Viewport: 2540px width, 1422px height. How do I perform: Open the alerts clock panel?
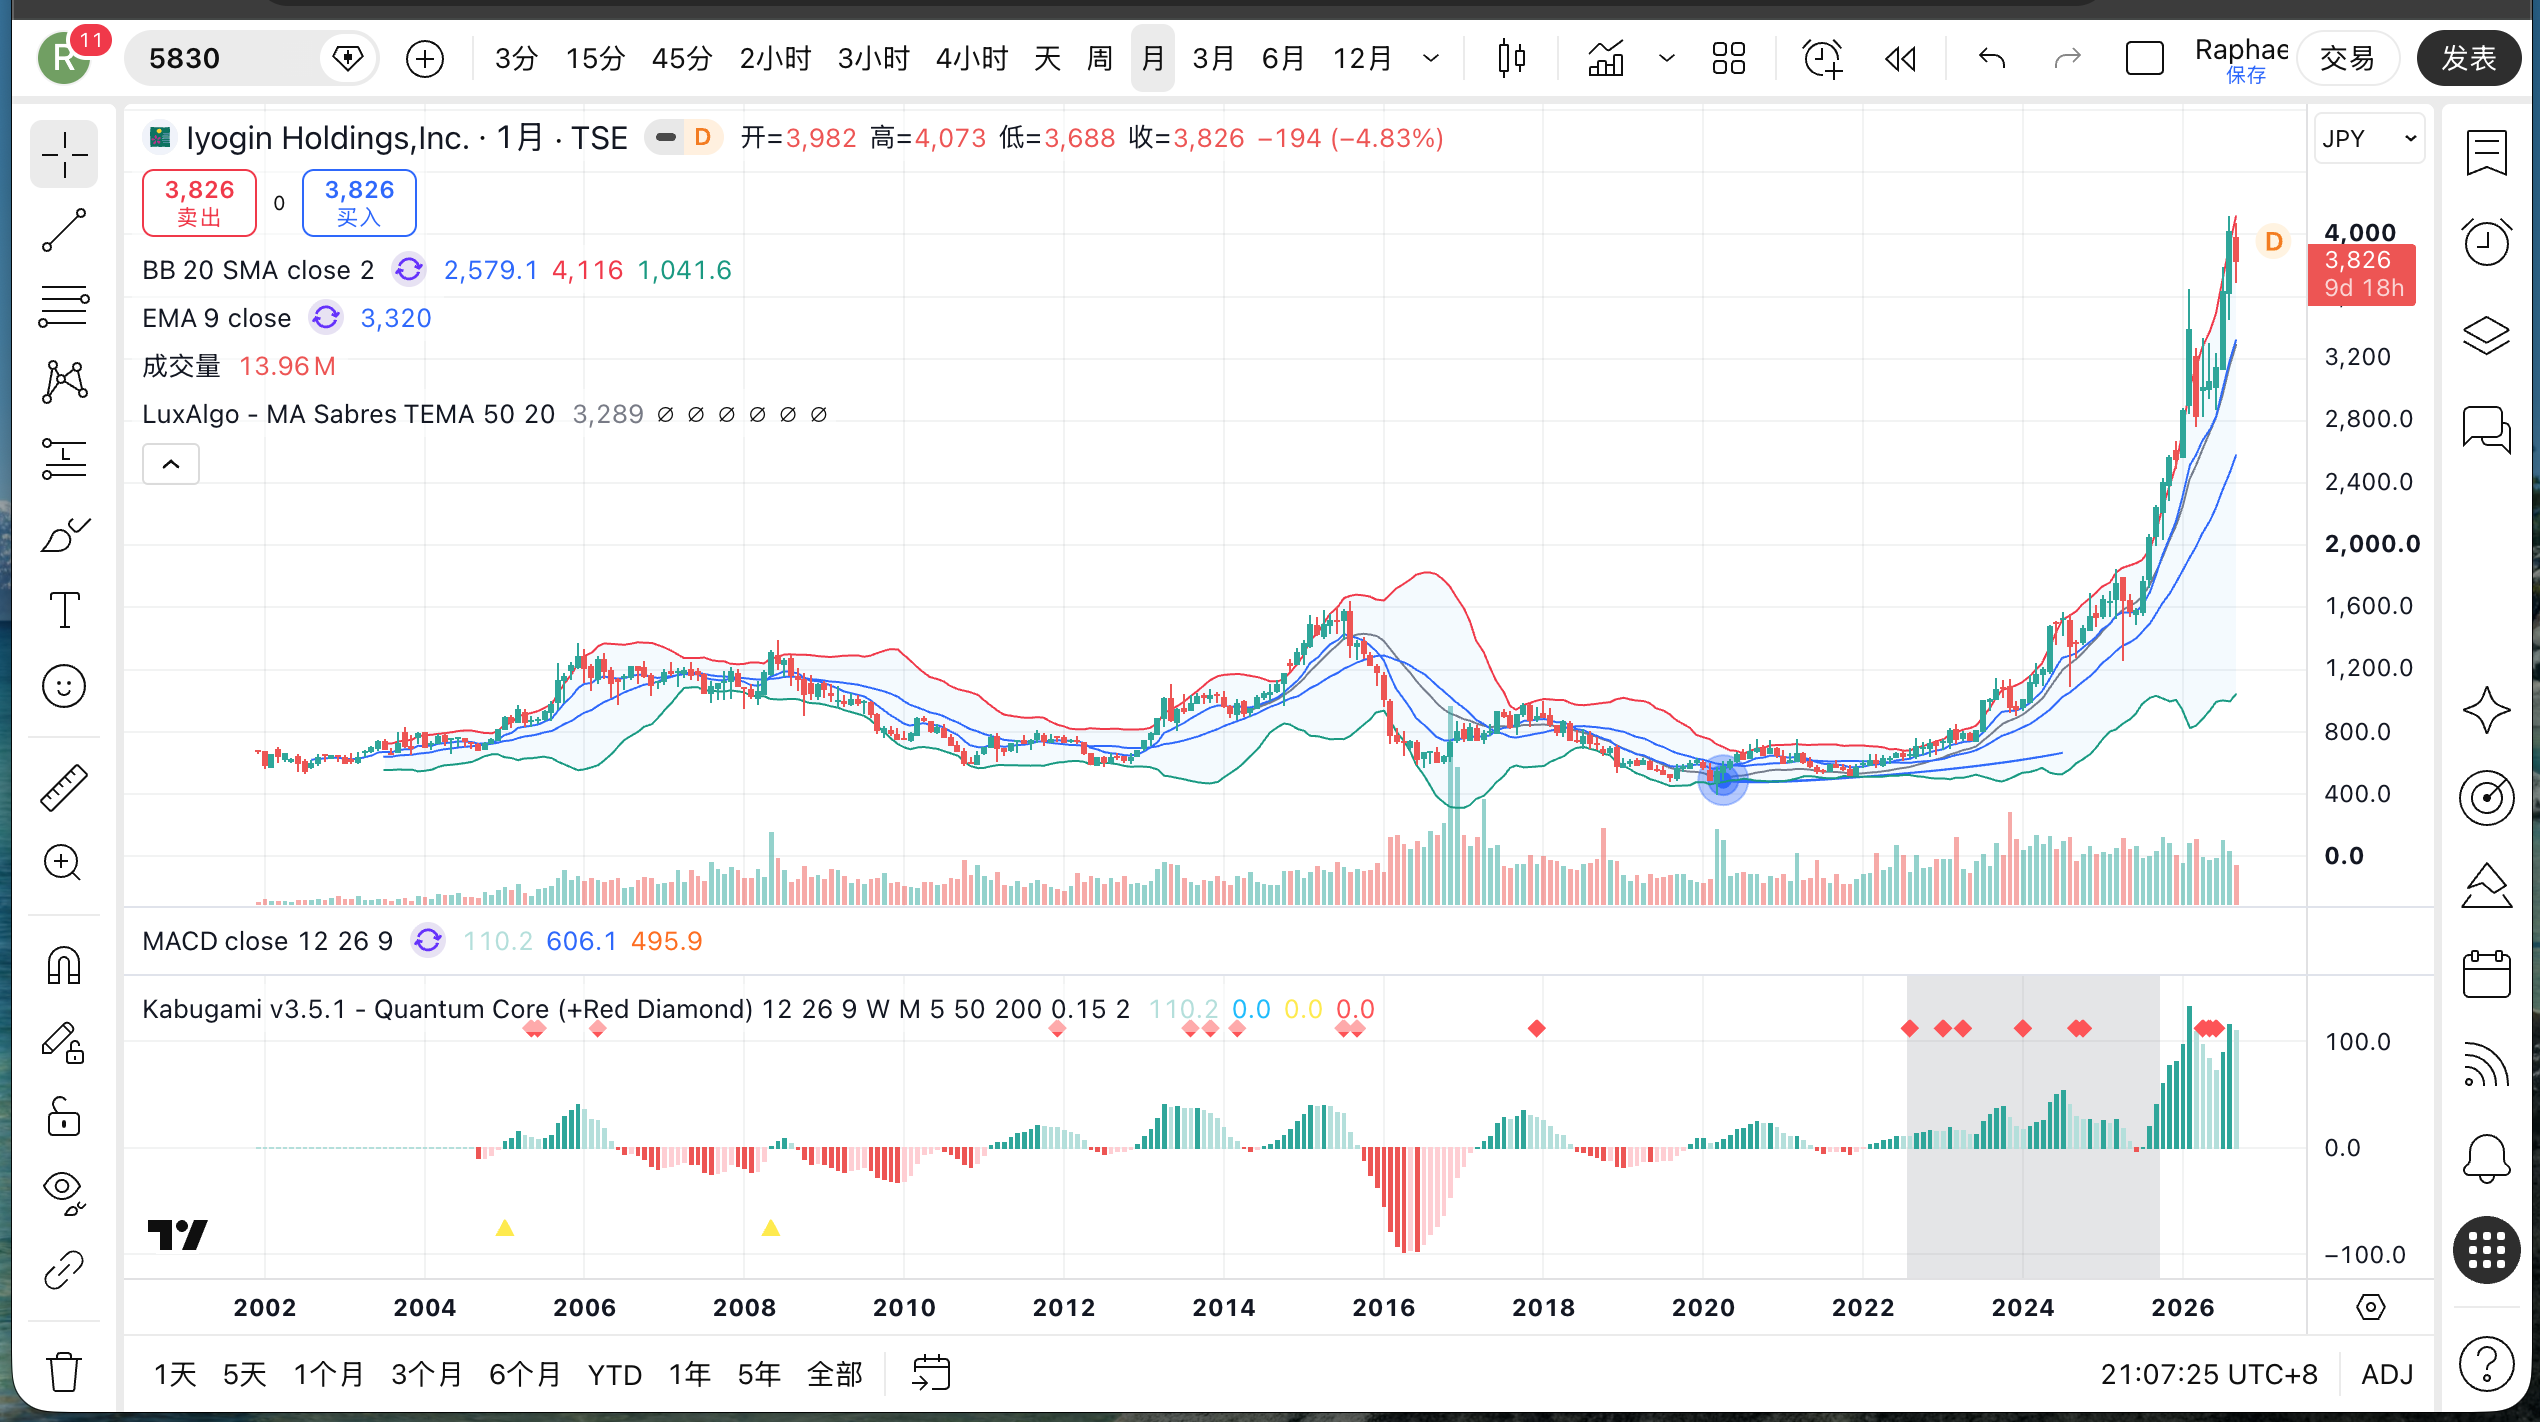coord(2486,243)
